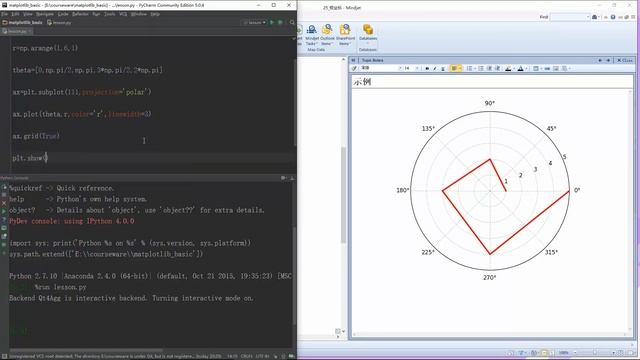Close the Topic Notes pane

[x=624, y=60]
